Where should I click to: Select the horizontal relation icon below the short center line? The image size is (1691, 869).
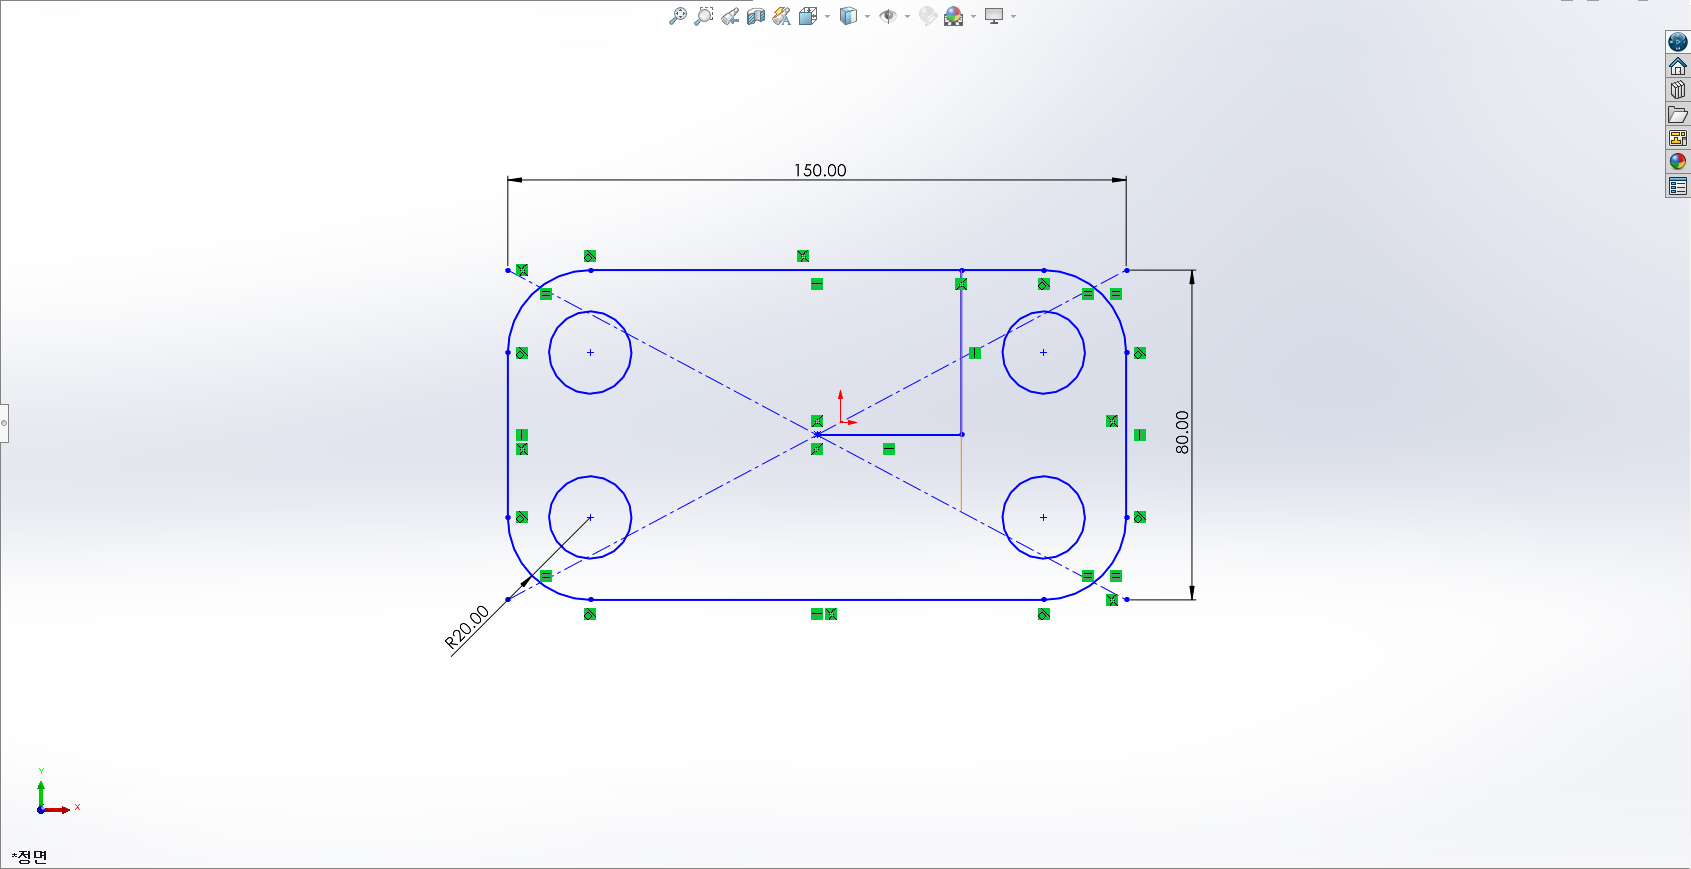point(889,449)
